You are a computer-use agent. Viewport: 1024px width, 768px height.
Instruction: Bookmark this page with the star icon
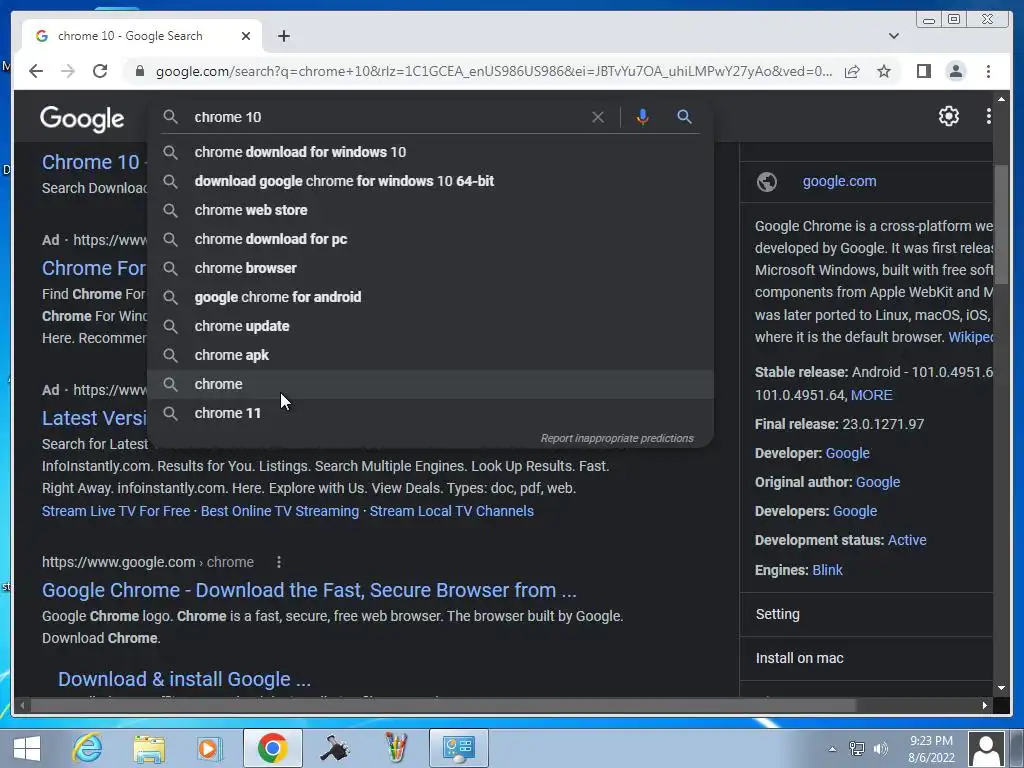coord(884,71)
